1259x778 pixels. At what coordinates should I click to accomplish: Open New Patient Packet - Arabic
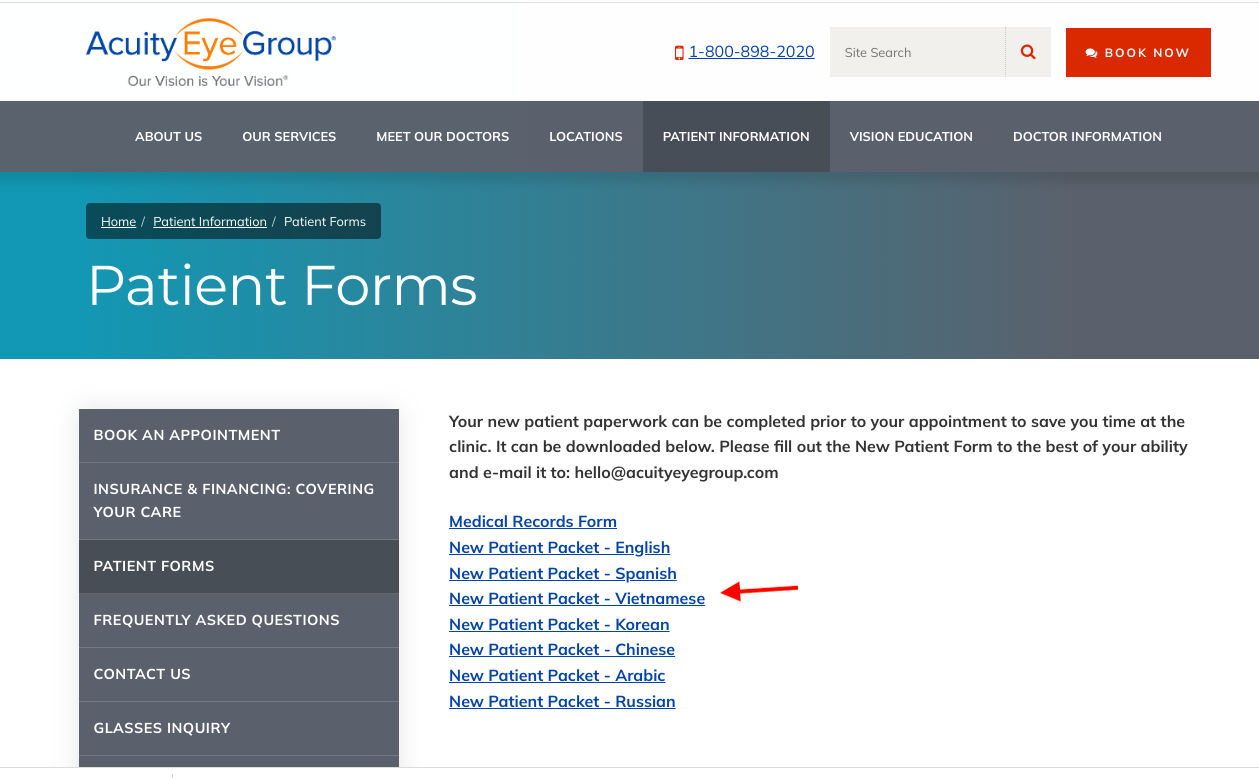[x=557, y=675]
